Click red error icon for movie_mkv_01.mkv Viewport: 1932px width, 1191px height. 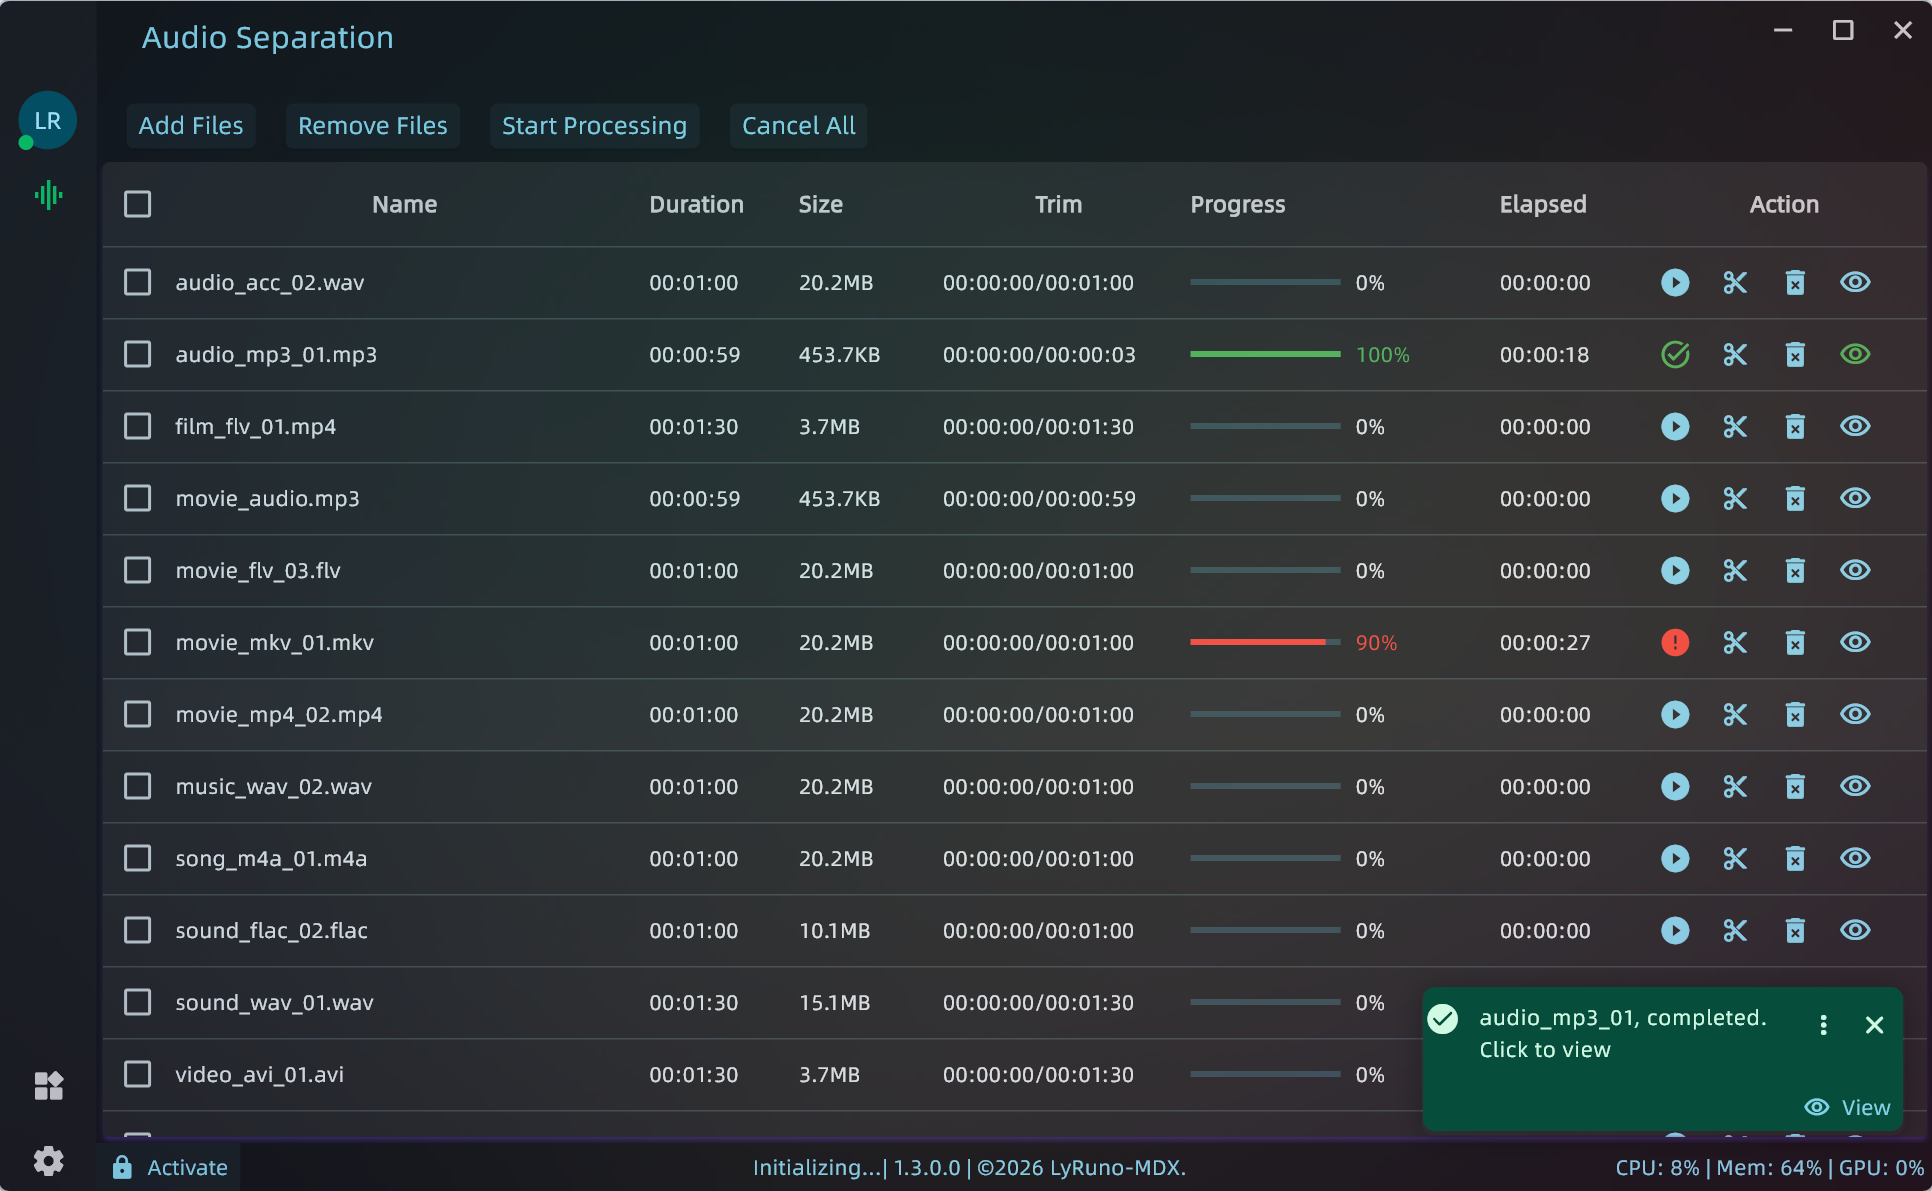[x=1675, y=643]
